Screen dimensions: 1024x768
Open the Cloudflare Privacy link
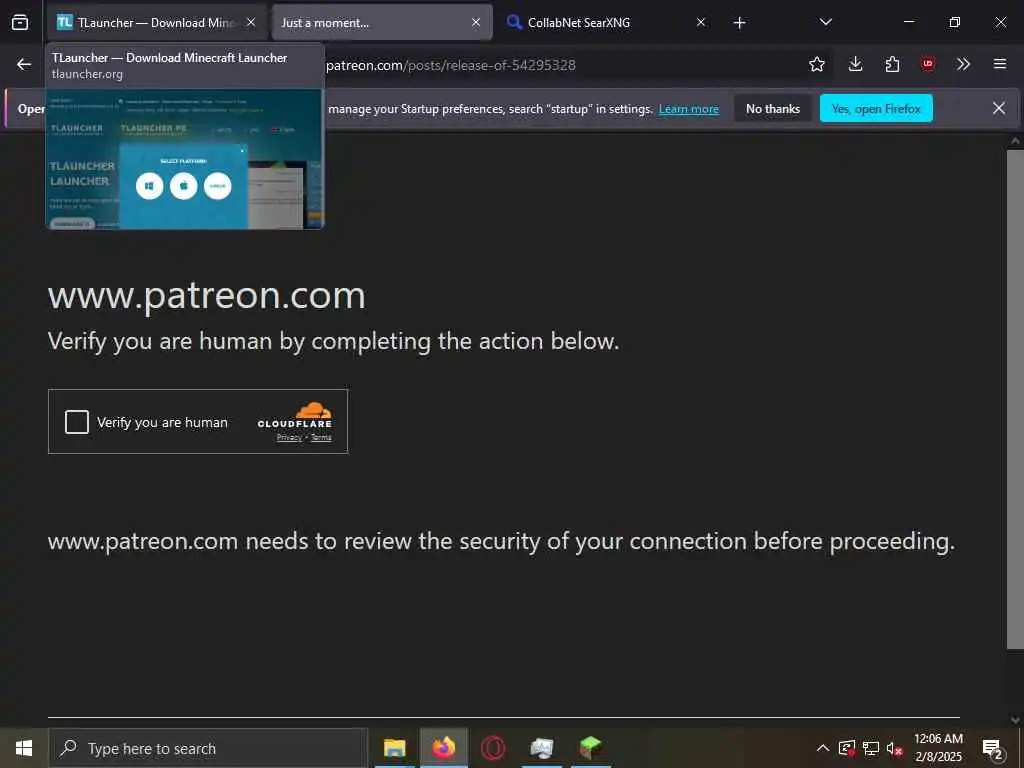click(289, 438)
